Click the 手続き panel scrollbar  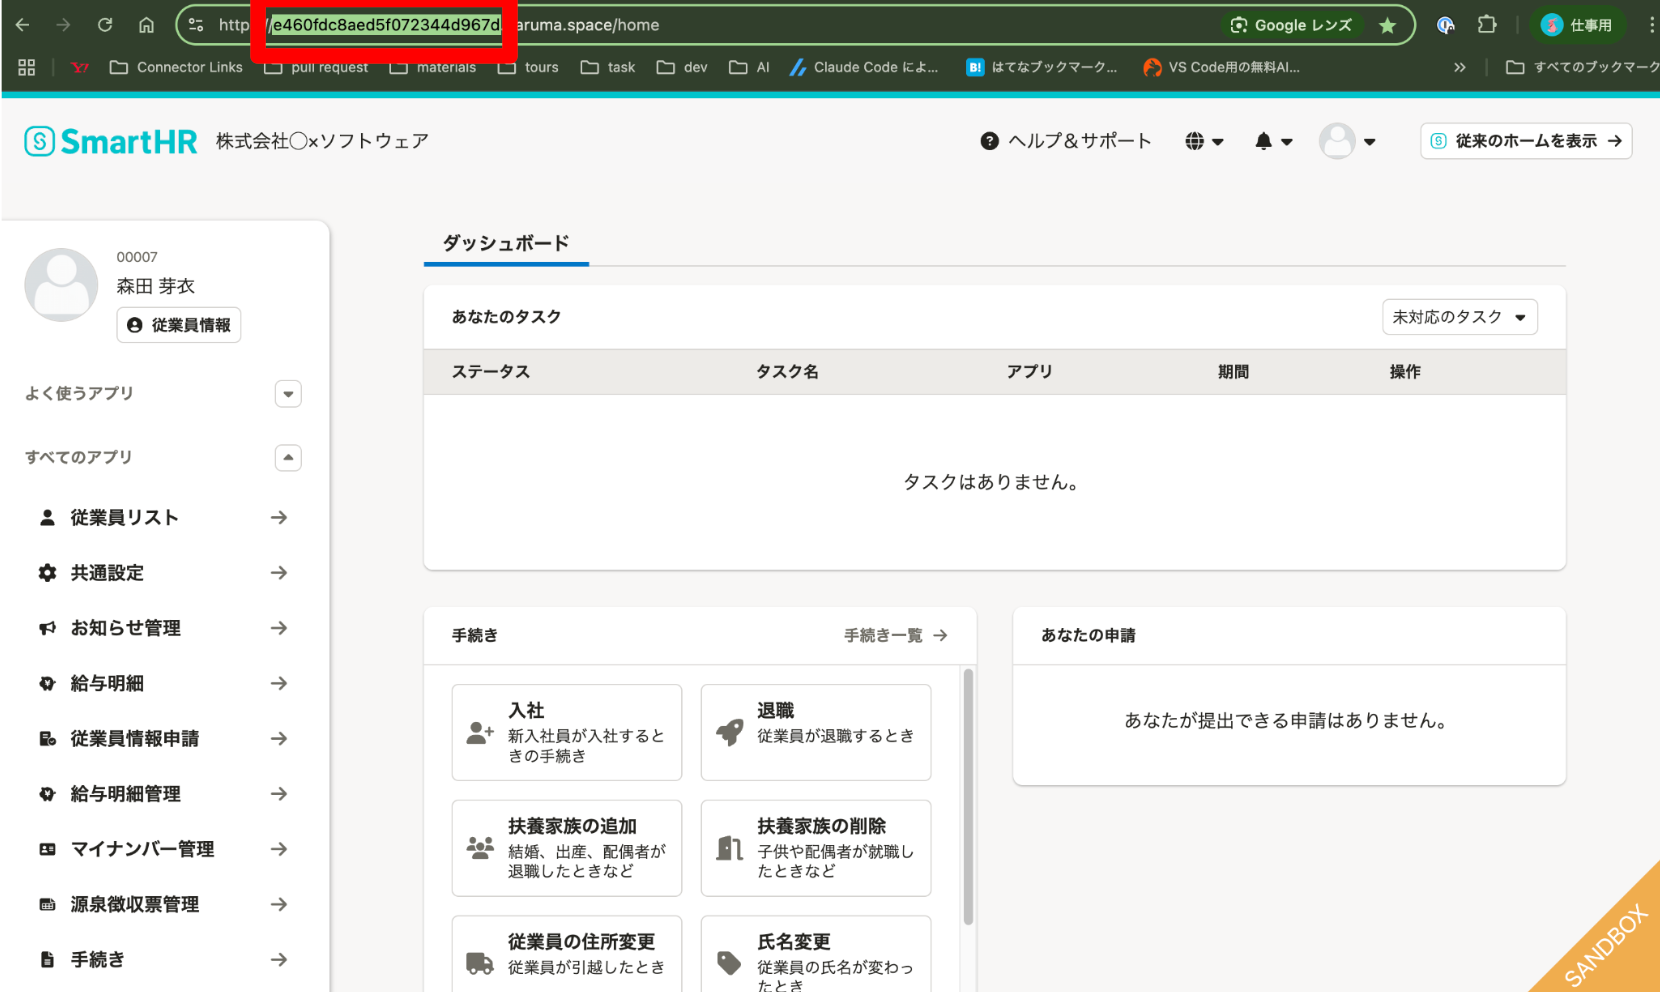point(967,796)
